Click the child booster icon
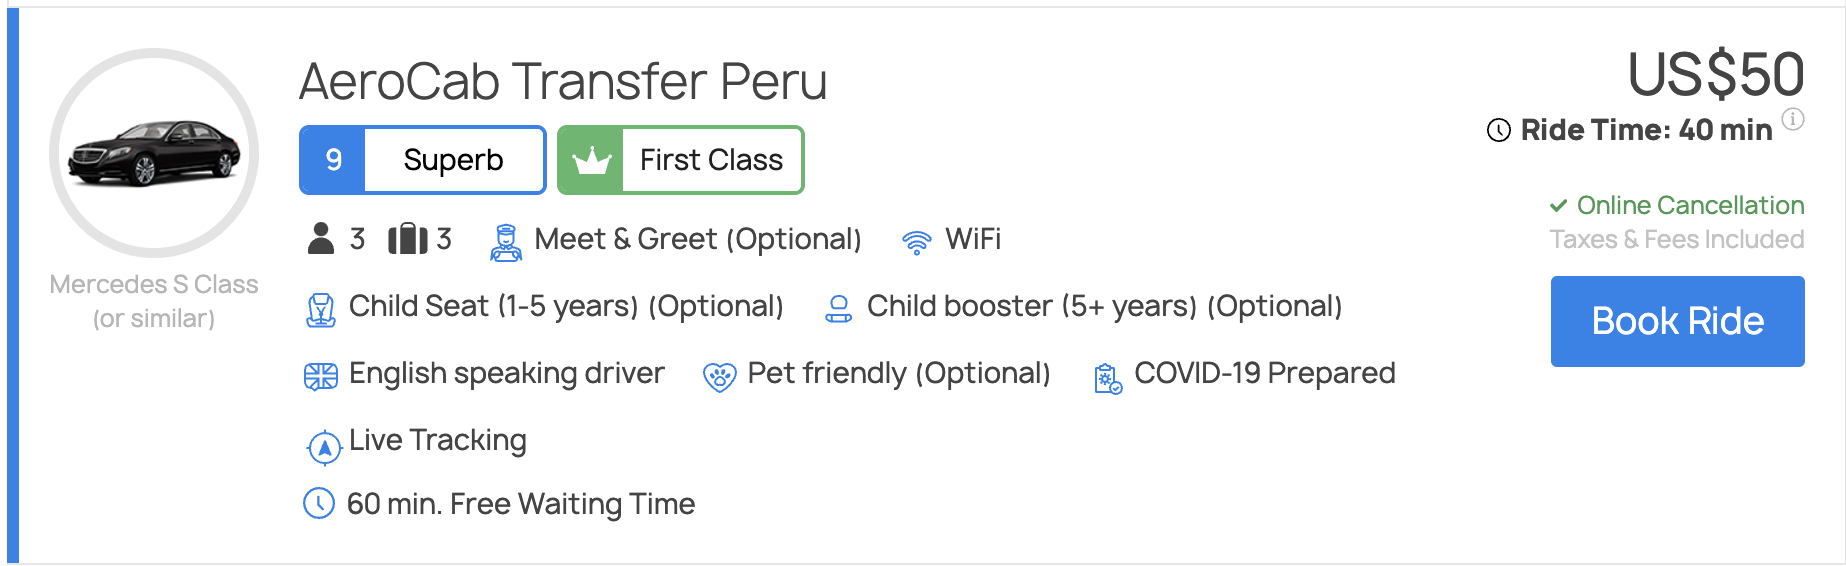Screen dimensions: 1846x566 838,309
